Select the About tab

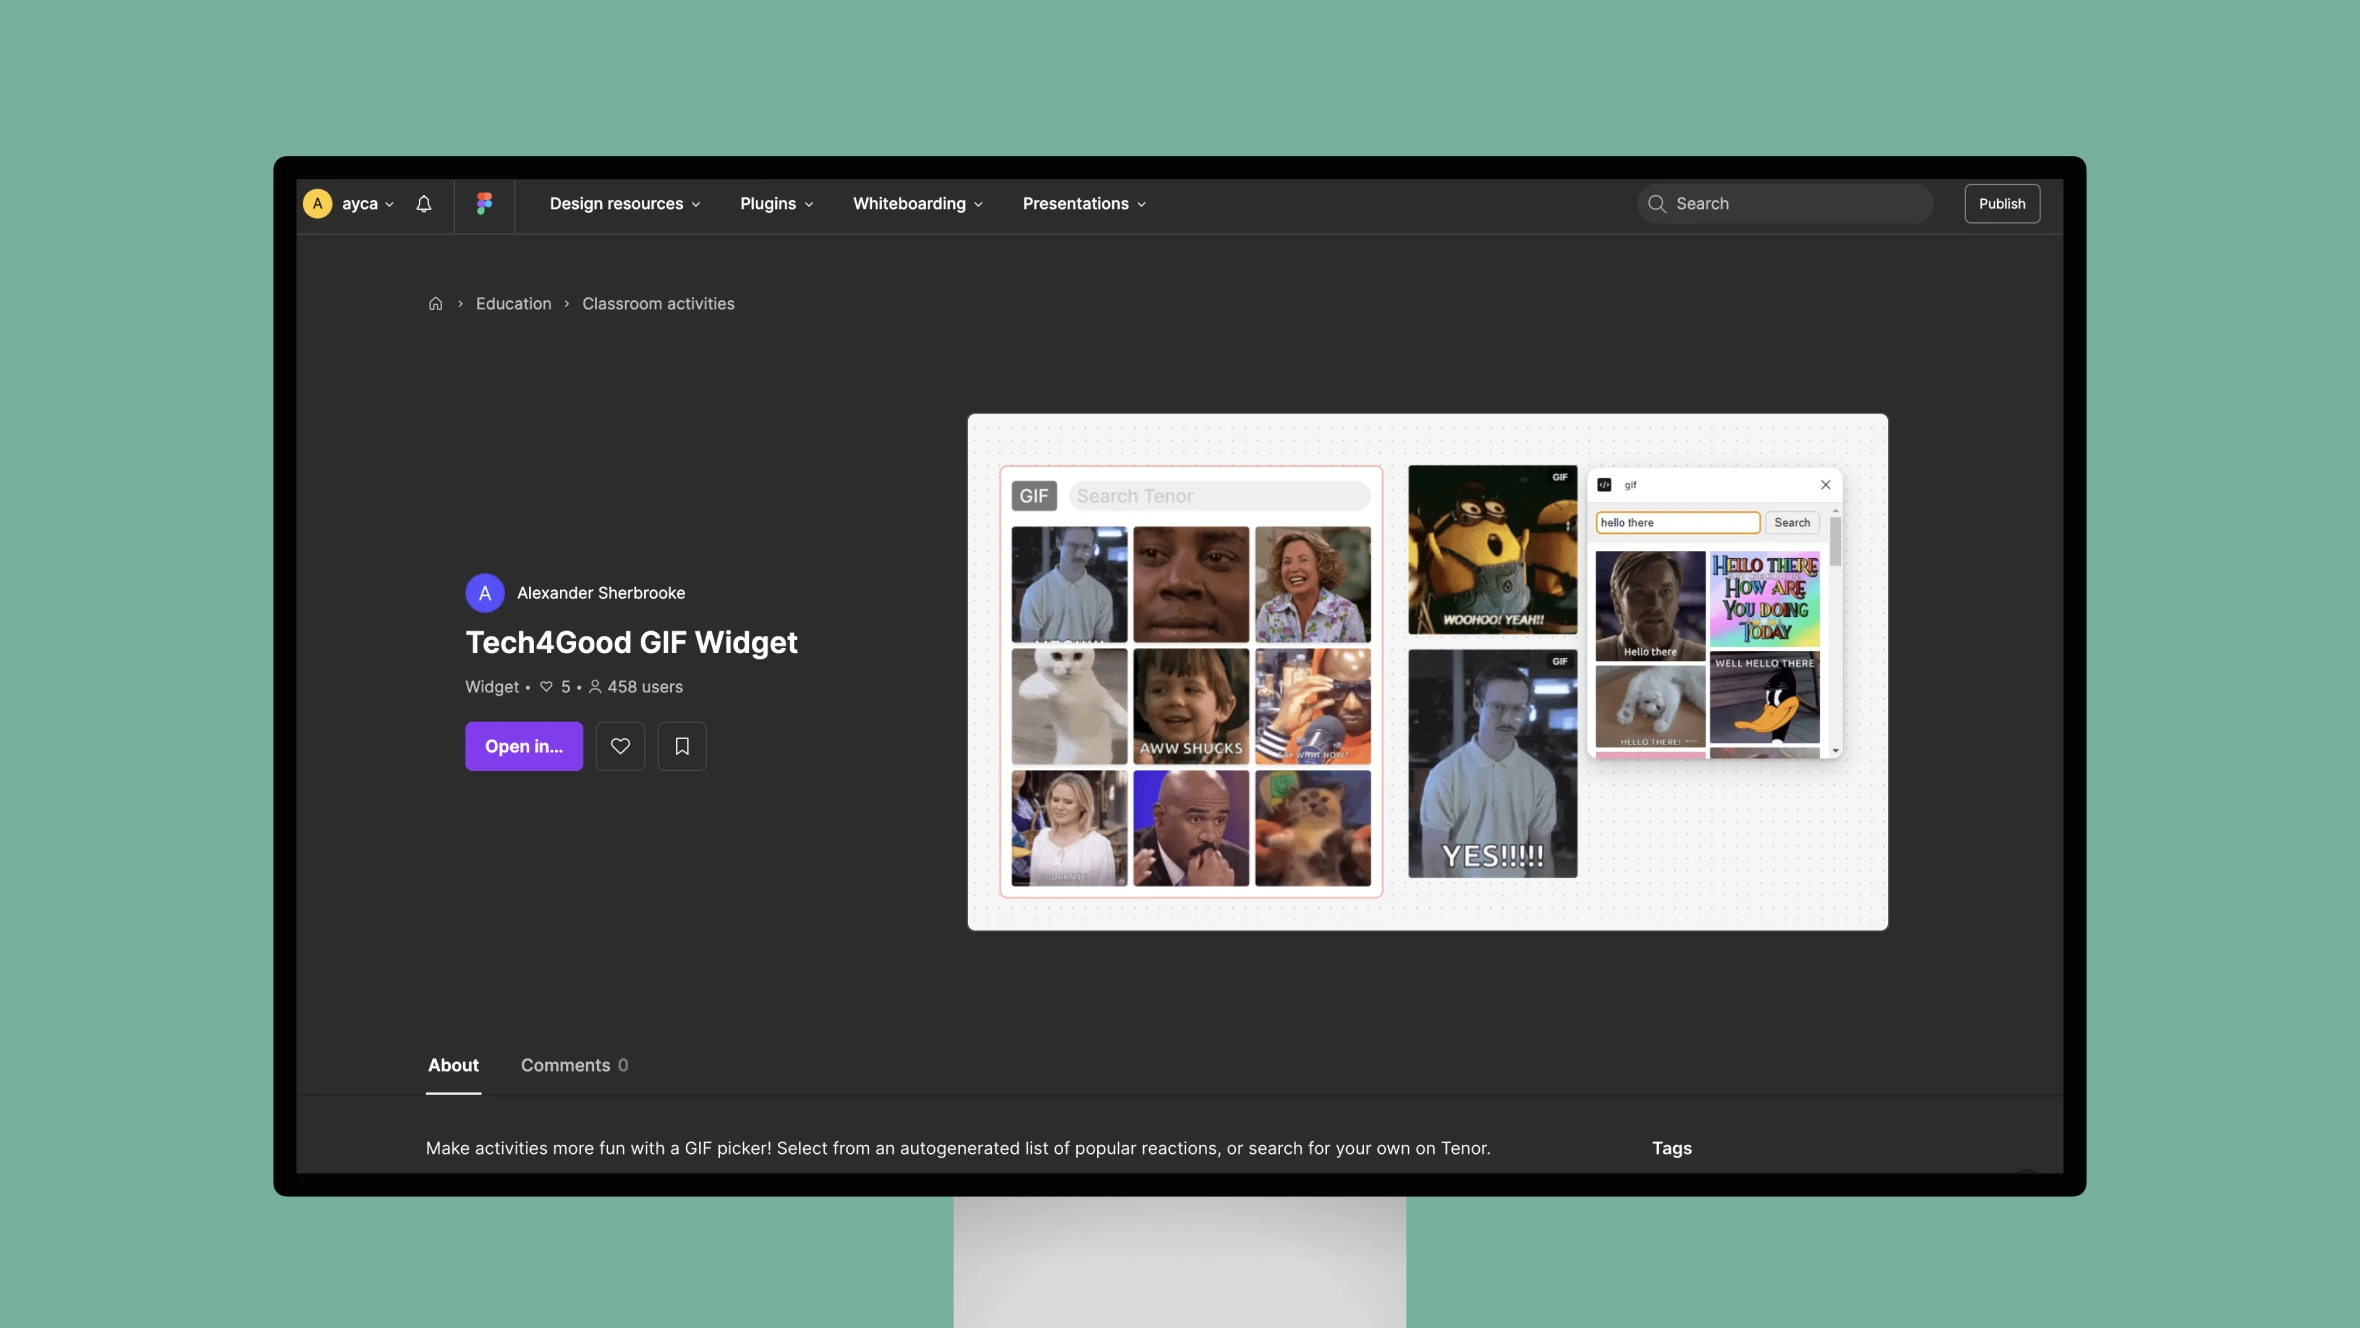point(454,1065)
